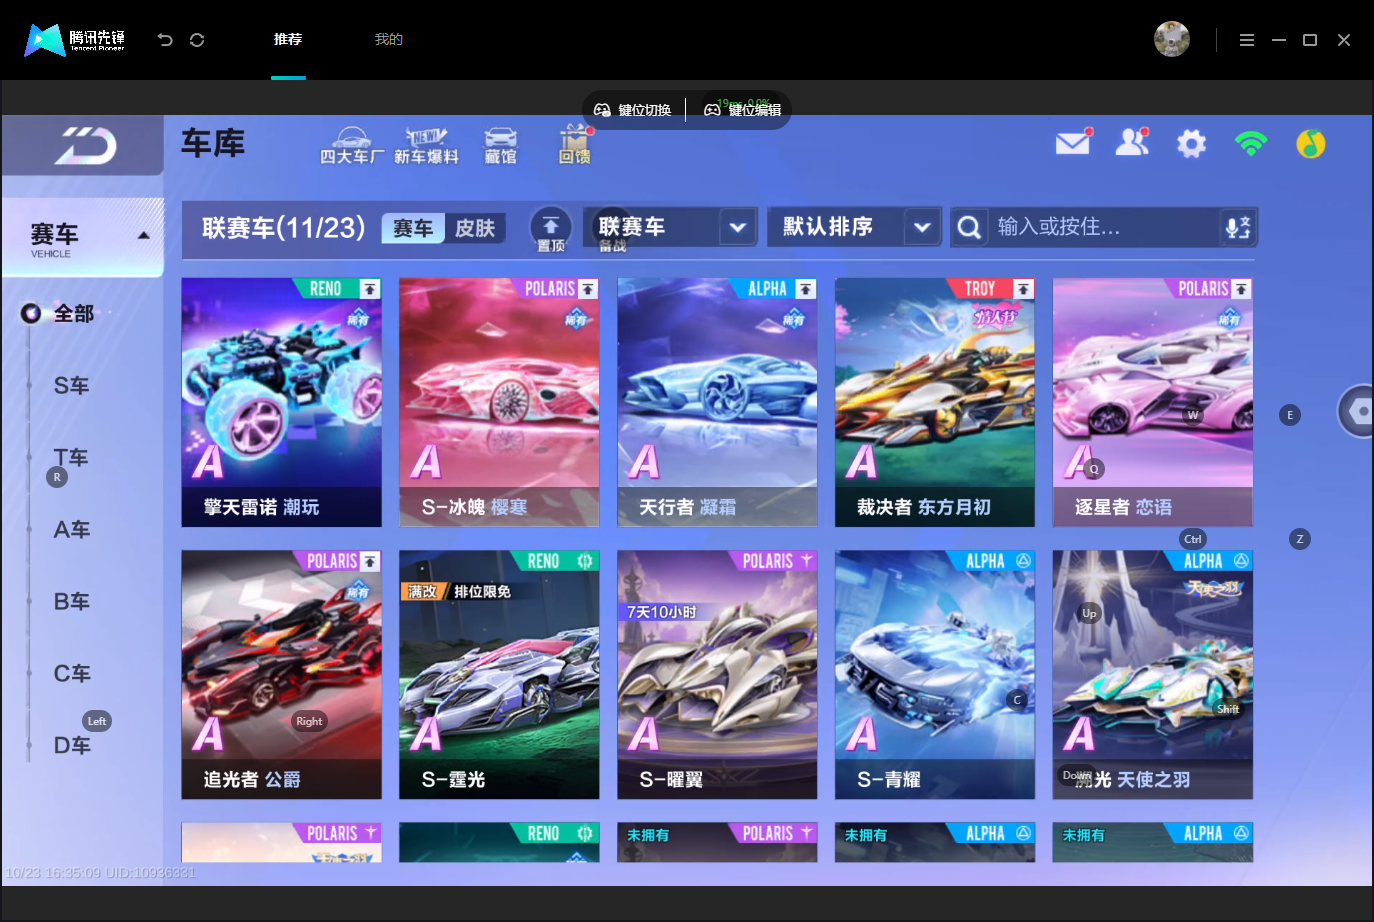This screenshot has width=1374, height=922.
Task: Click the back arrow in the title bar
Action: pos(165,40)
